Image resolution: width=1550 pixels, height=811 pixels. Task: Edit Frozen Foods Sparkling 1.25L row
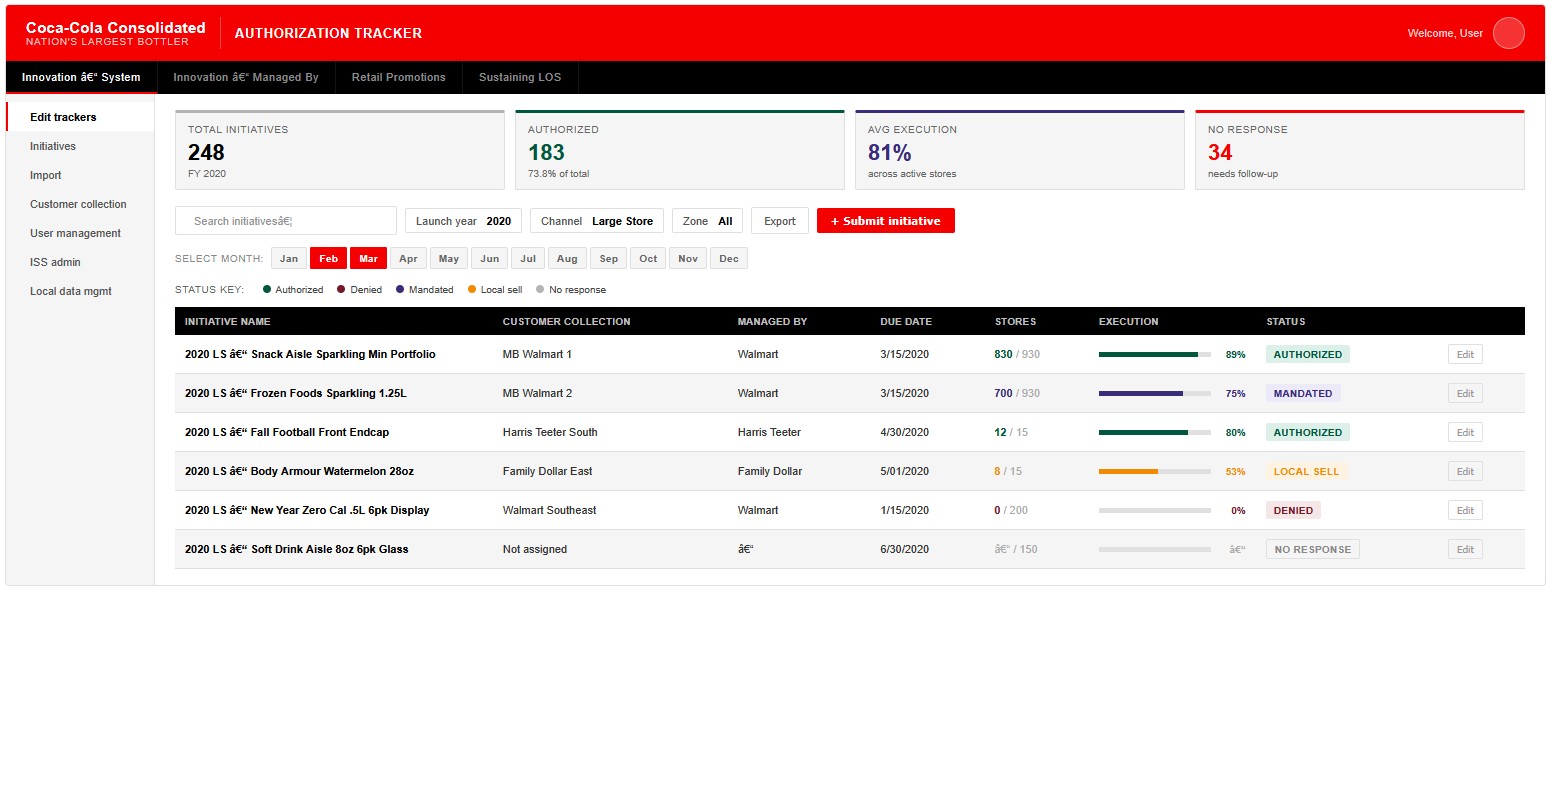tap(1465, 393)
